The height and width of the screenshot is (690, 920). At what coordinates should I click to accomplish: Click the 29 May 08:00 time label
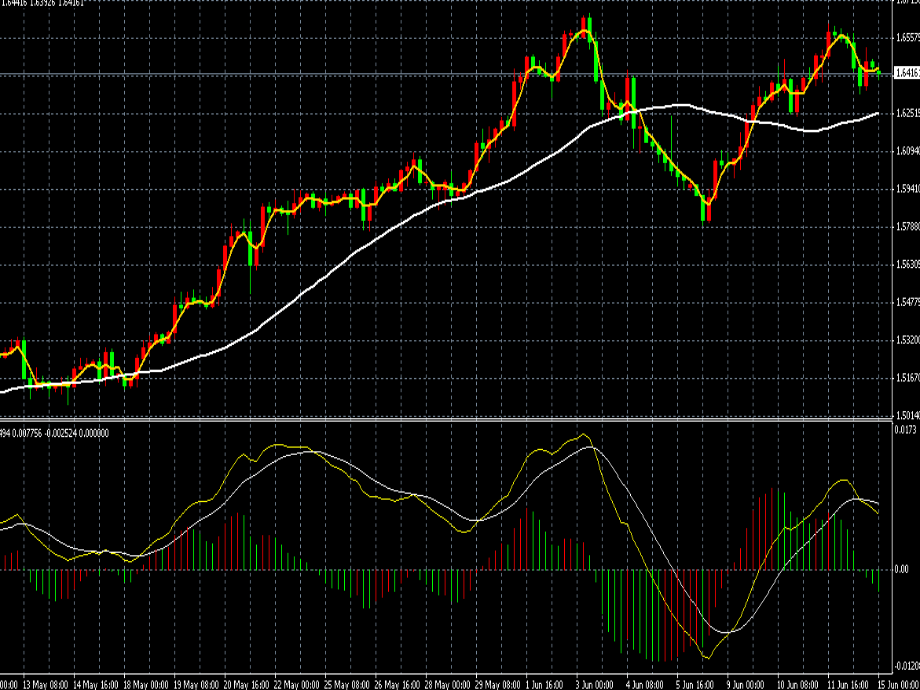(x=498, y=685)
